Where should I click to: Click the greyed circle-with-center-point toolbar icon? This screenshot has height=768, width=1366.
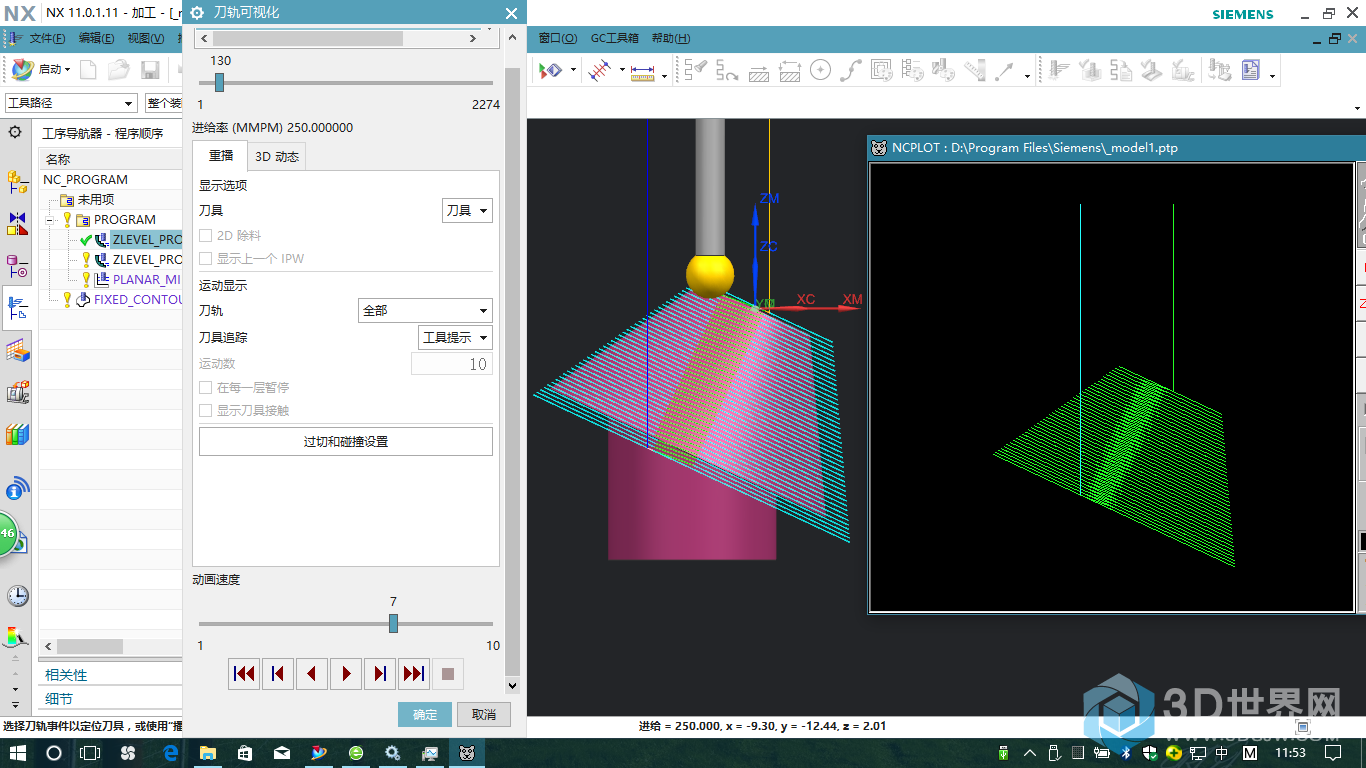pyautogui.click(x=821, y=70)
